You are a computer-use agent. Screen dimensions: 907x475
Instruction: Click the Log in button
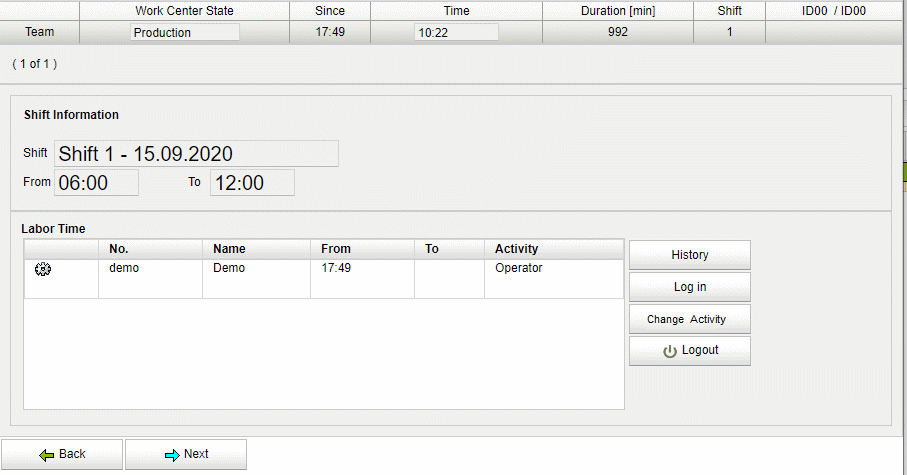[690, 287]
